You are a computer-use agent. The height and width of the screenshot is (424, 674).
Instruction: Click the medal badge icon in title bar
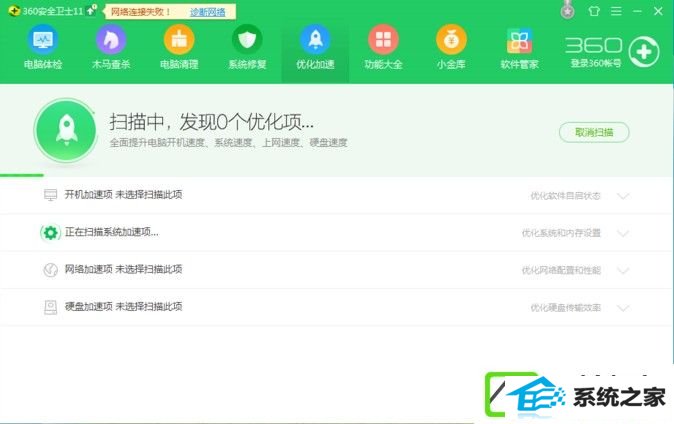pos(567,10)
